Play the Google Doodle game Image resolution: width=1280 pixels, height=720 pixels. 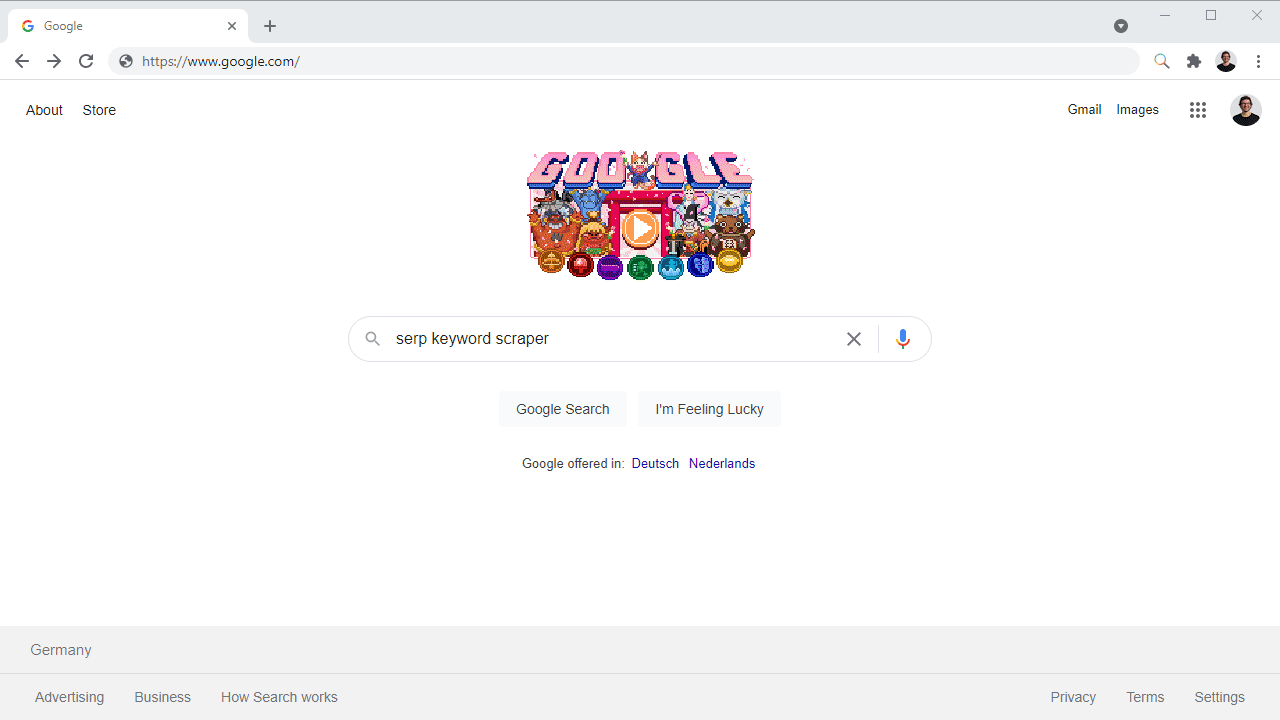pos(640,229)
